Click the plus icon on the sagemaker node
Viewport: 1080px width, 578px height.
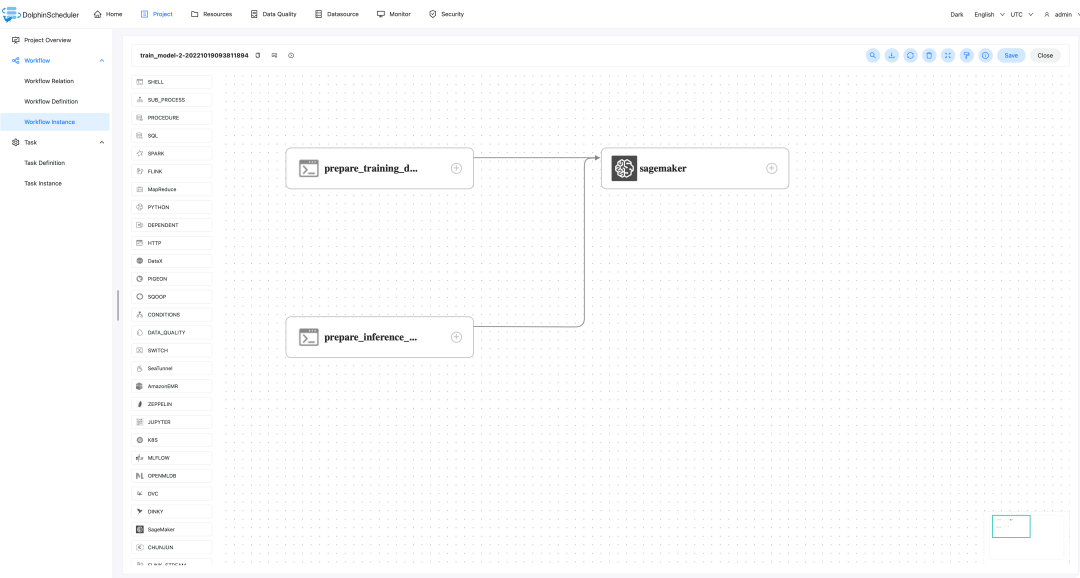(771, 168)
